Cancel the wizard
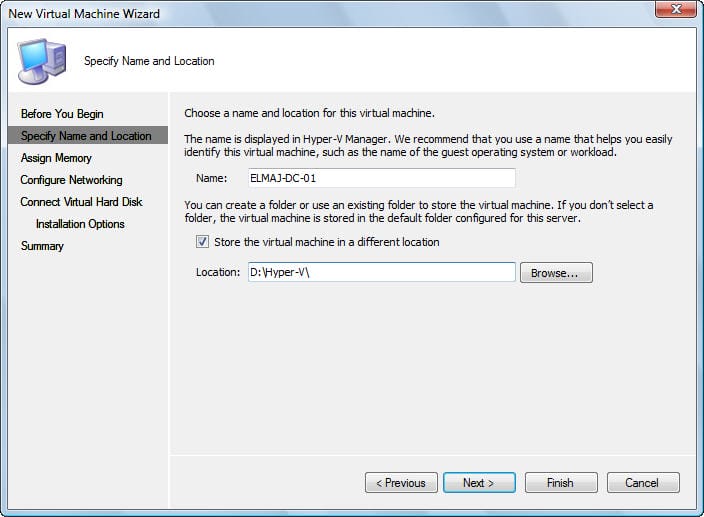The width and height of the screenshot is (704, 517). (x=642, y=483)
